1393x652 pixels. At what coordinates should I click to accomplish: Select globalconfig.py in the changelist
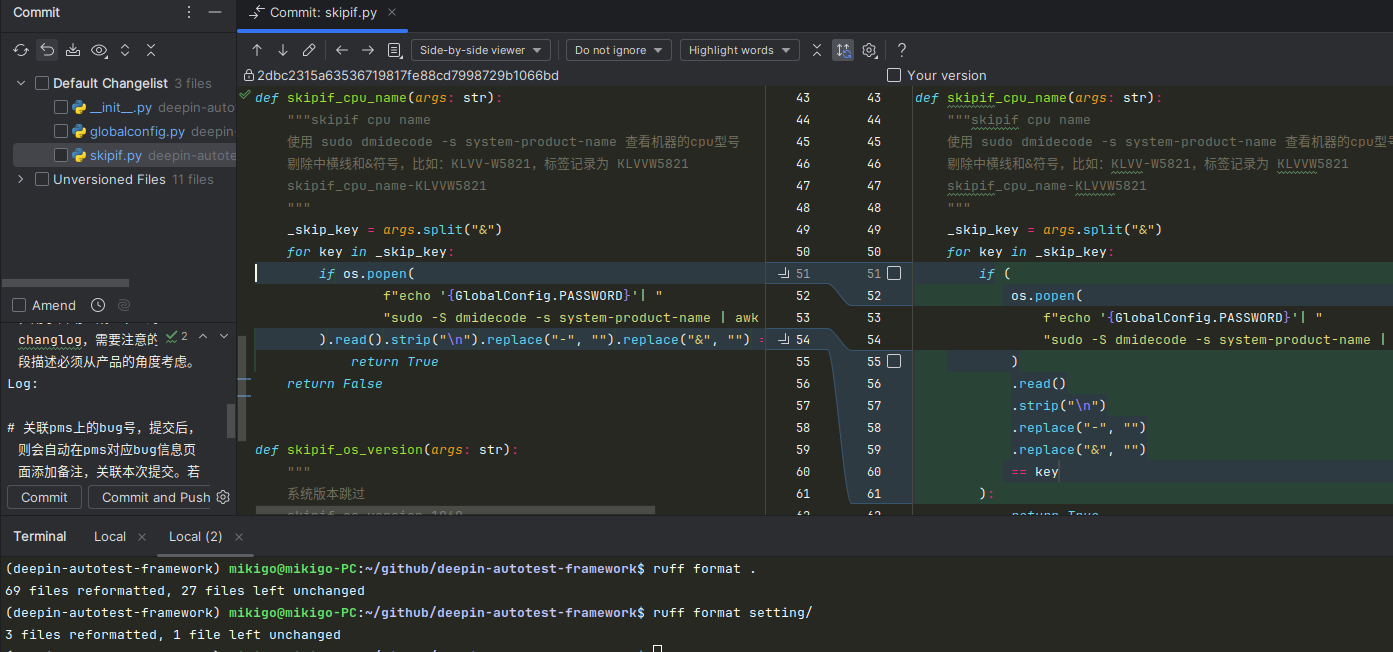137,131
